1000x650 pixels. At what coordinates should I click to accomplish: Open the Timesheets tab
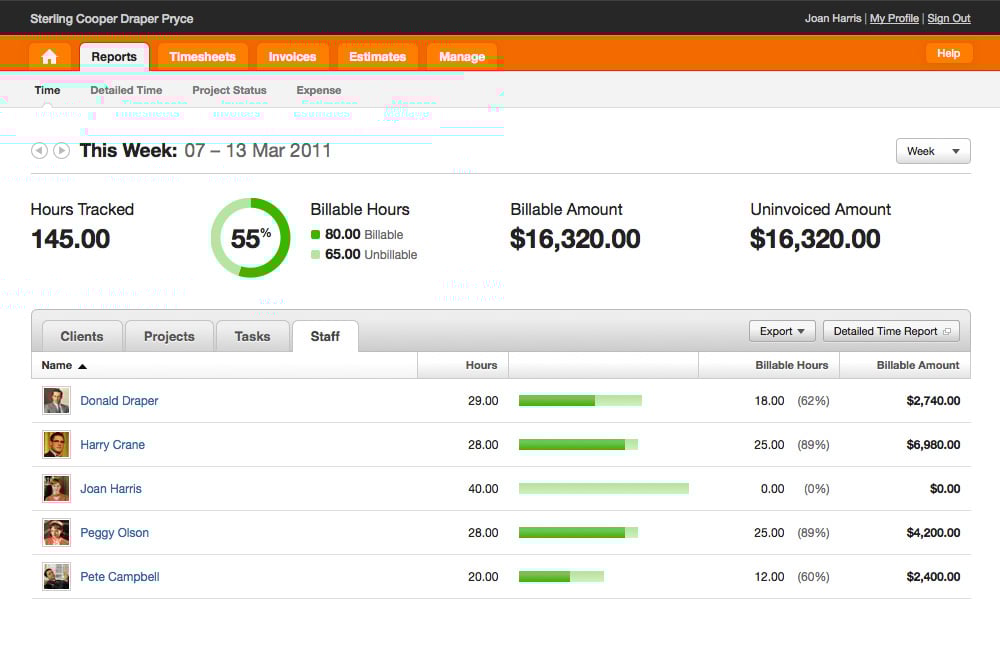point(202,57)
